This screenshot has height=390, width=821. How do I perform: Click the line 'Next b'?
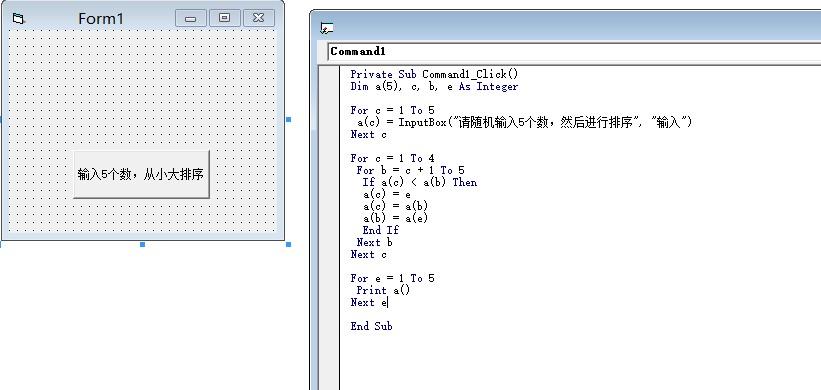tap(374, 242)
